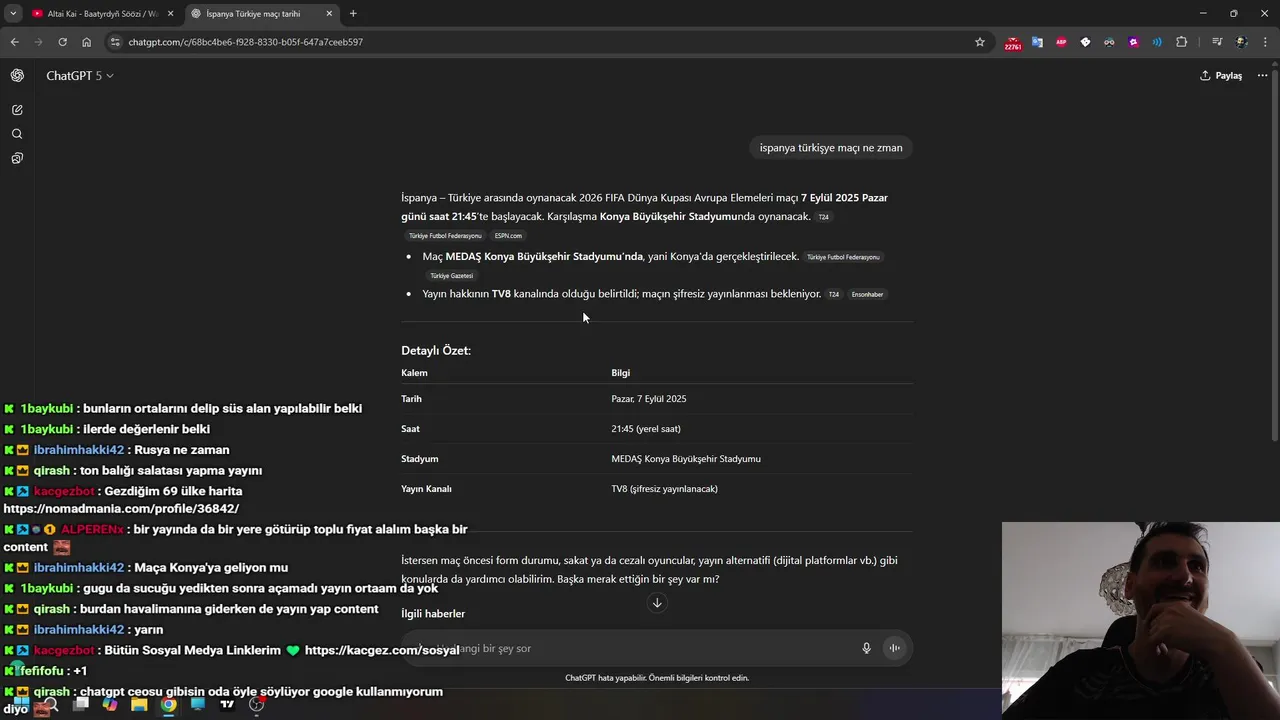This screenshot has height=720, width=1280.
Task: Open the ESPN.com source chip
Action: click(508, 236)
